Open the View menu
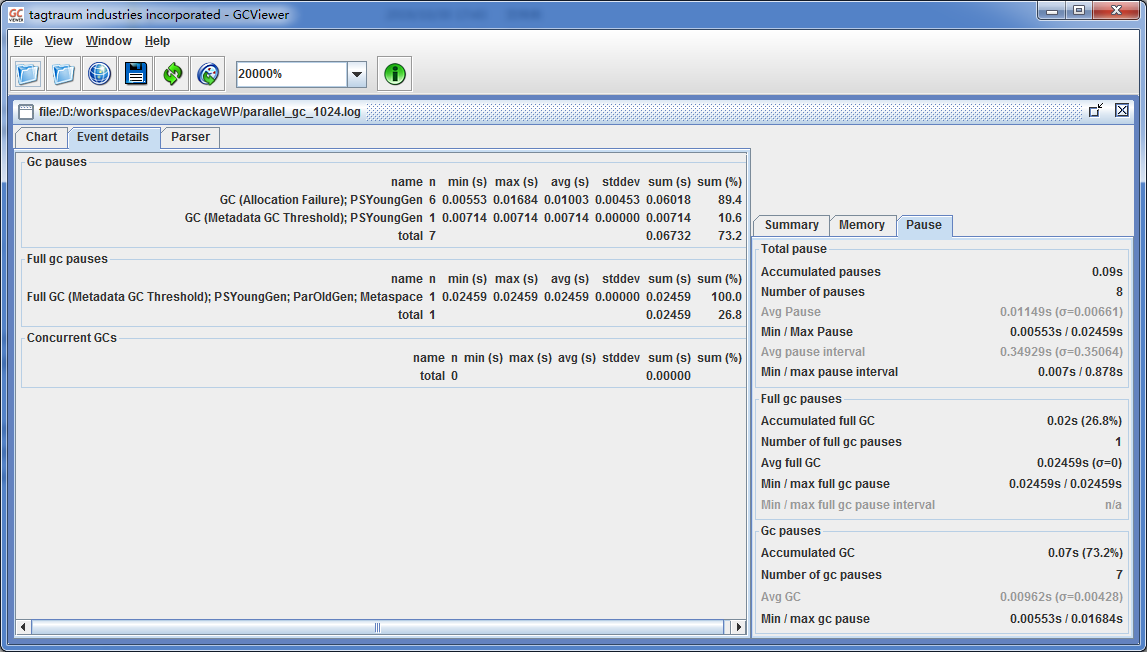 (58, 41)
